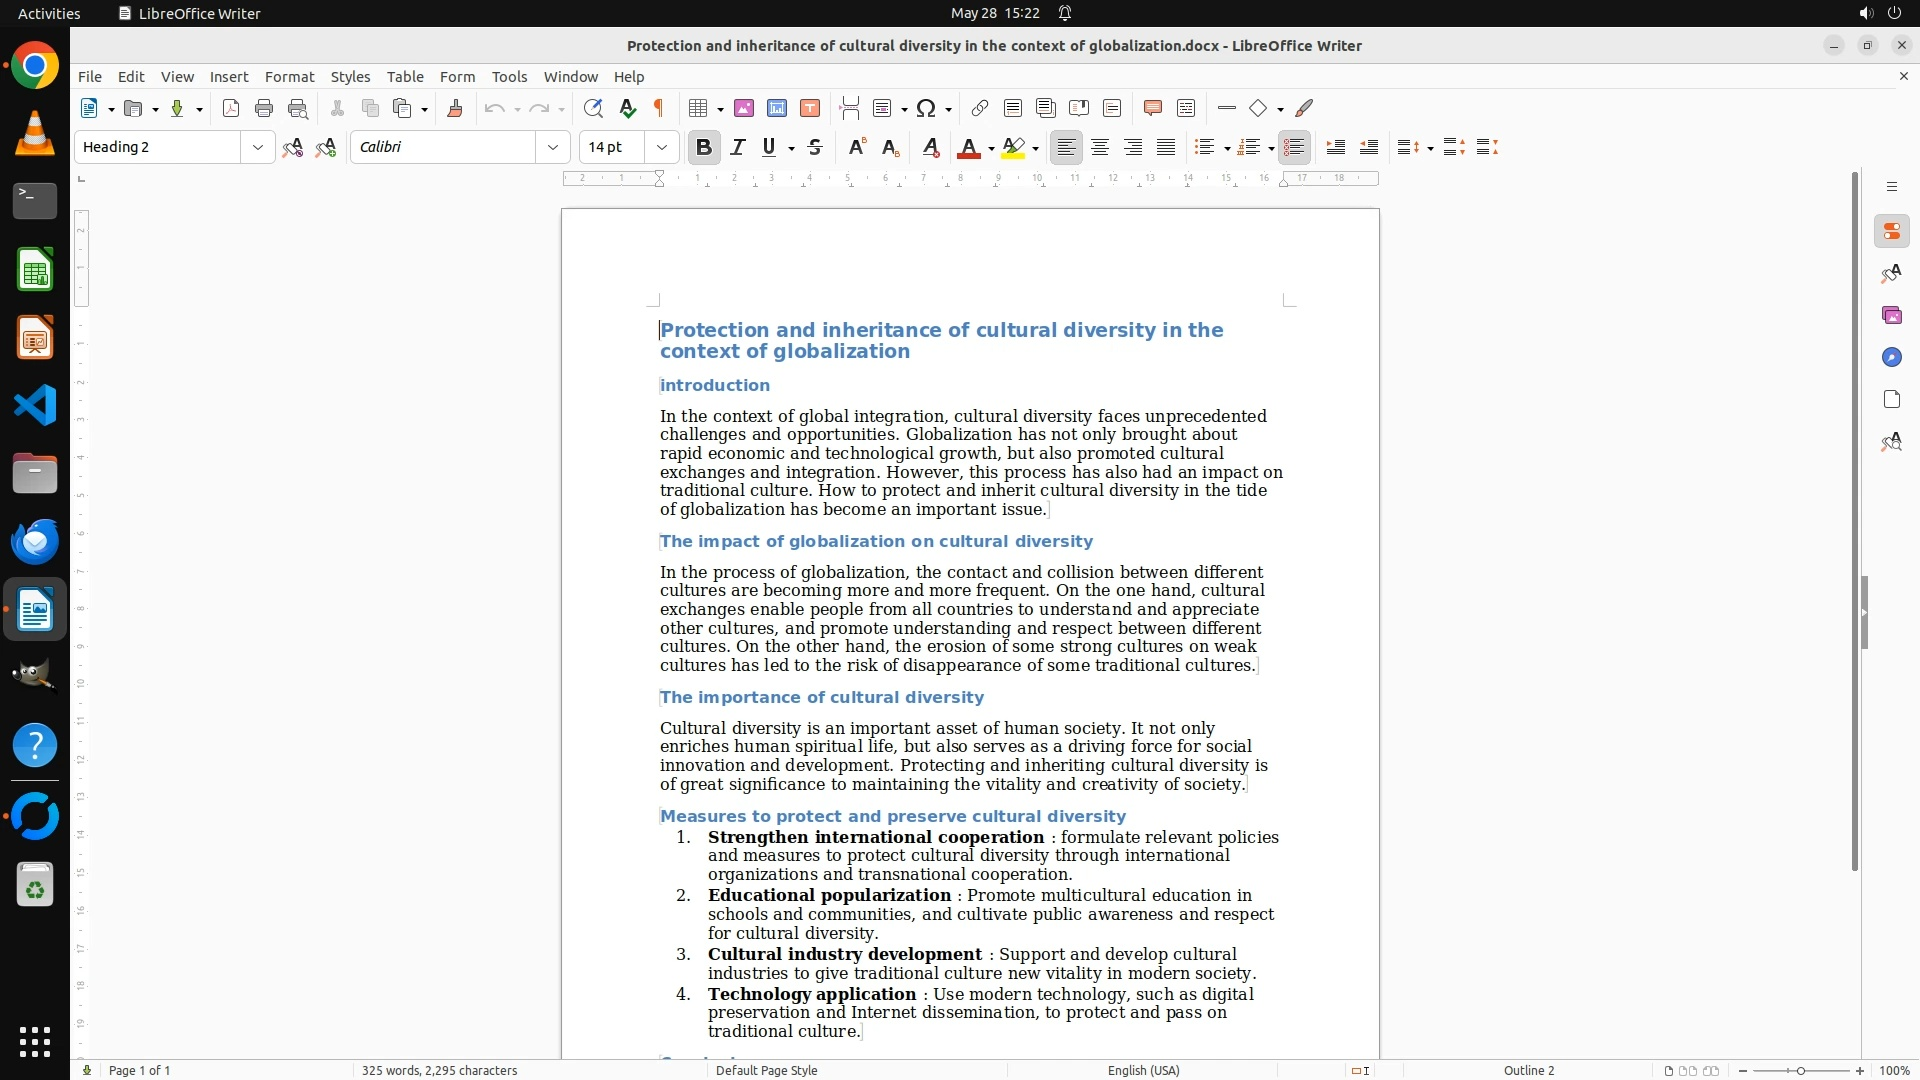Open the Format menu
Image resolution: width=1920 pixels, height=1080 pixels.
tap(289, 77)
